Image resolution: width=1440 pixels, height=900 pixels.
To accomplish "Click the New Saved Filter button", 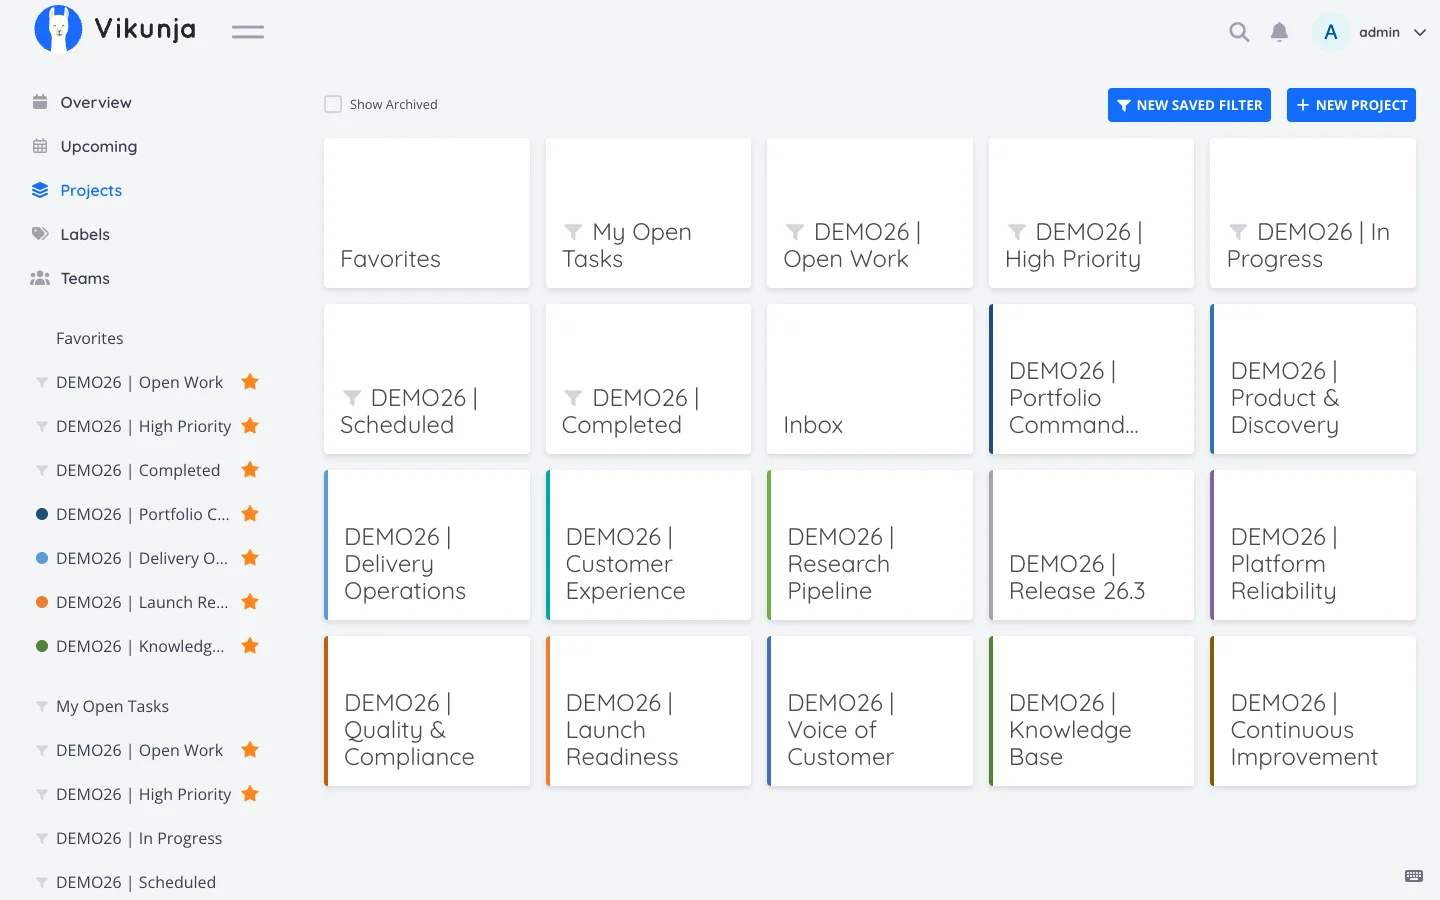I will click(1189, 105).
